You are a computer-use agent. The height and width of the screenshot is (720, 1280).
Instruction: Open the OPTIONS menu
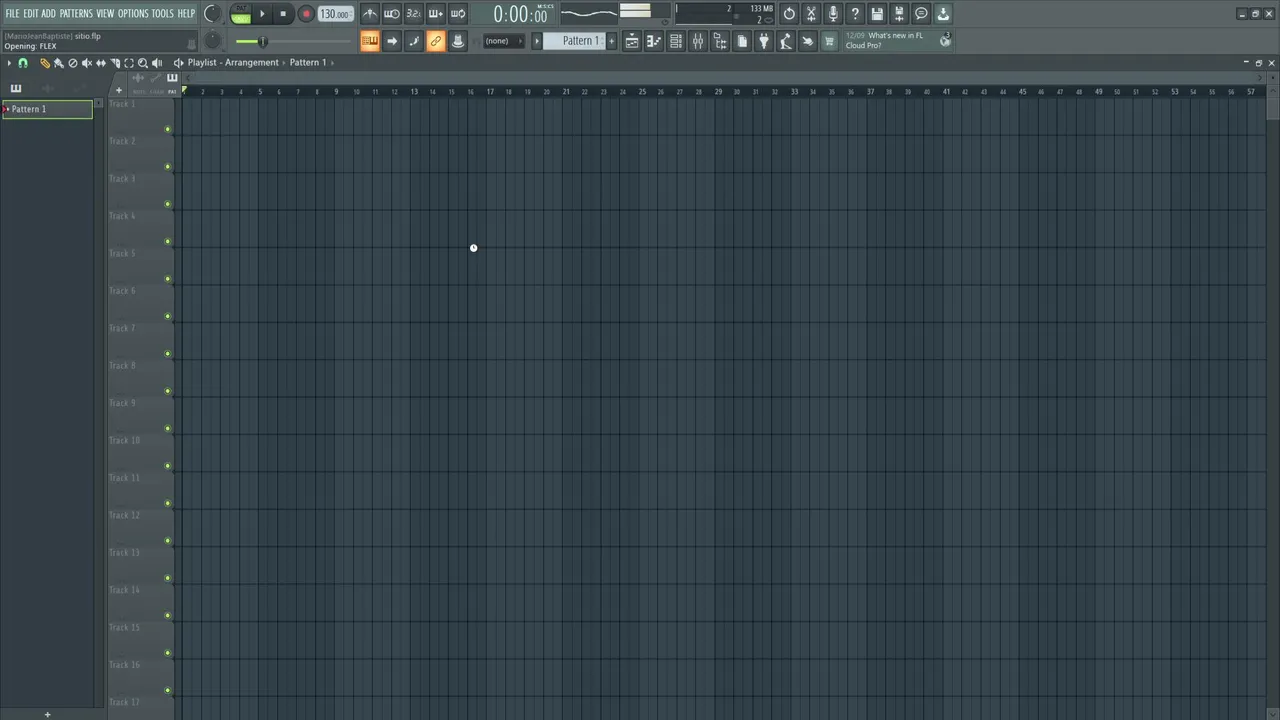click(133, 14)
